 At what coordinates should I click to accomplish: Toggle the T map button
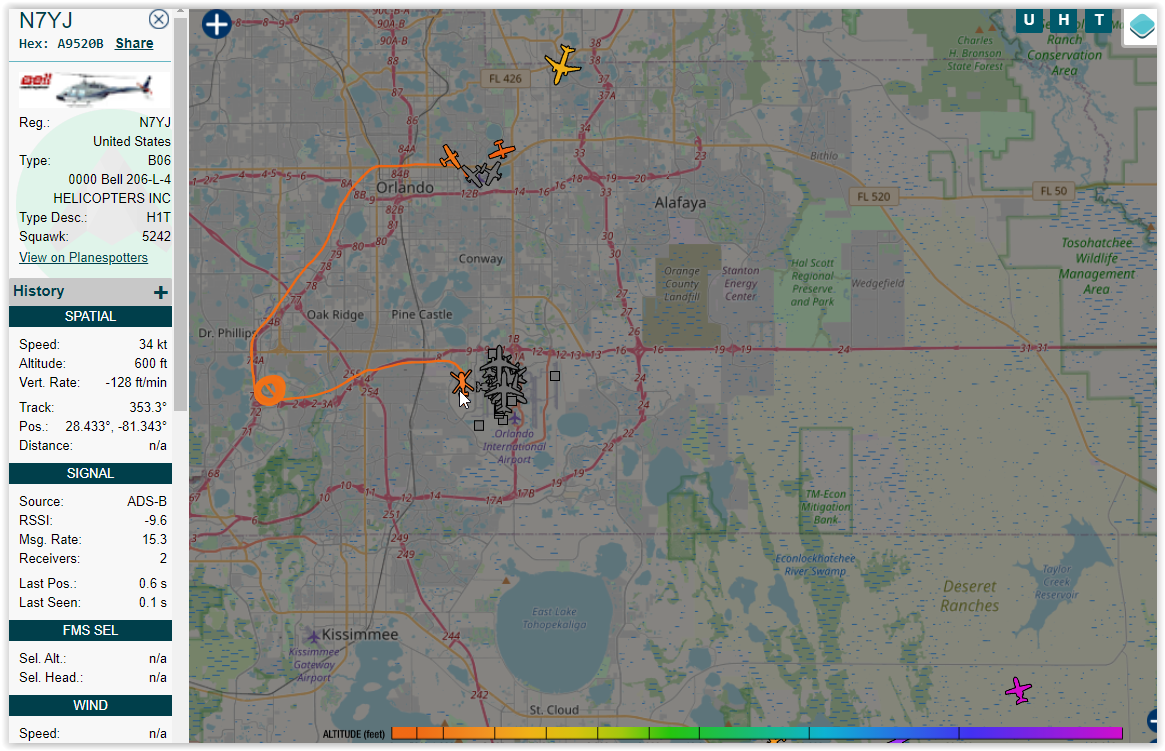[x=1099, y=20]
